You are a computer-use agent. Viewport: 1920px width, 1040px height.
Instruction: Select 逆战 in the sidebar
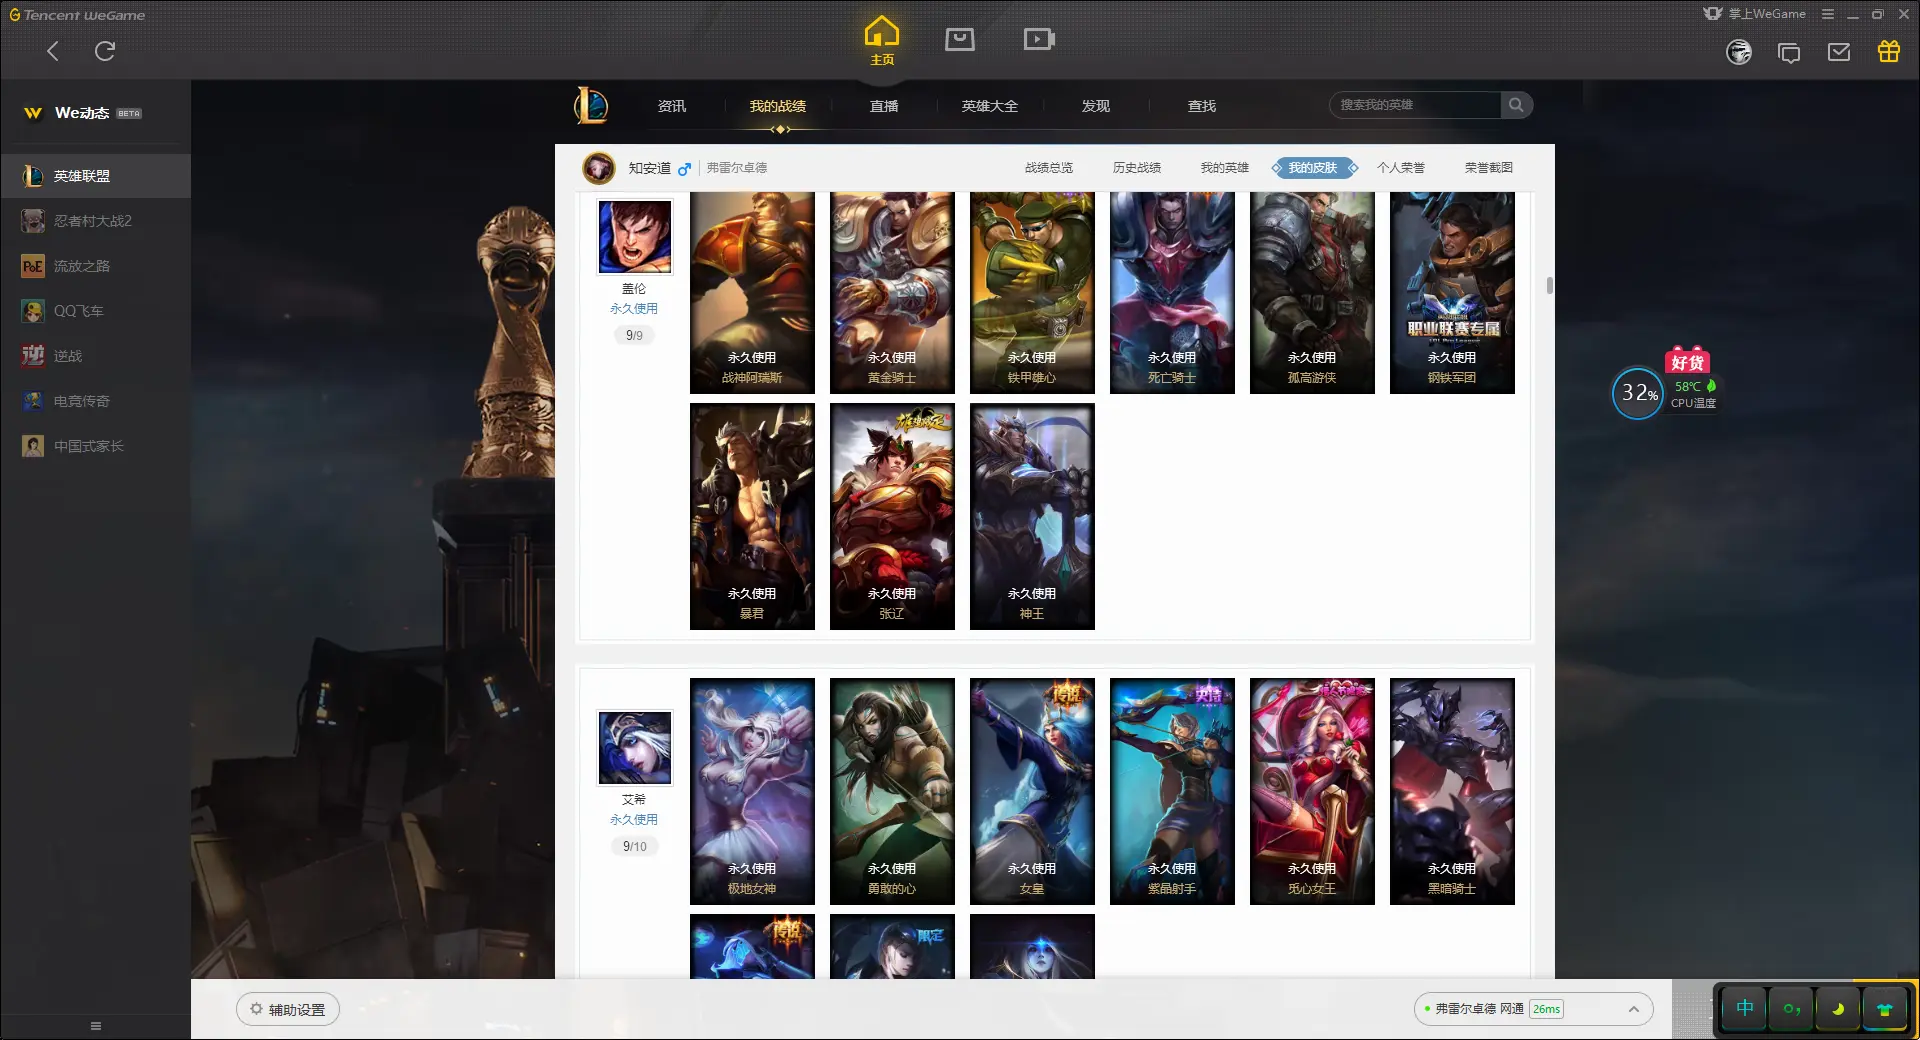pos(96,356)
